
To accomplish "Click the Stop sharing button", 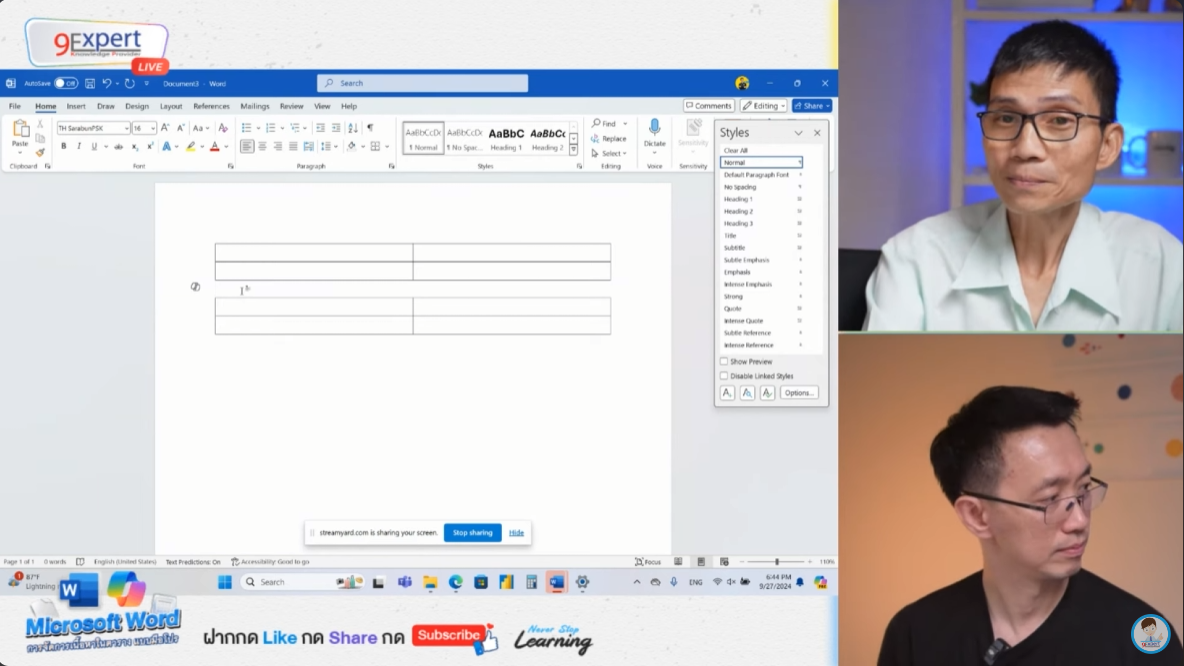I will (472, 533).
